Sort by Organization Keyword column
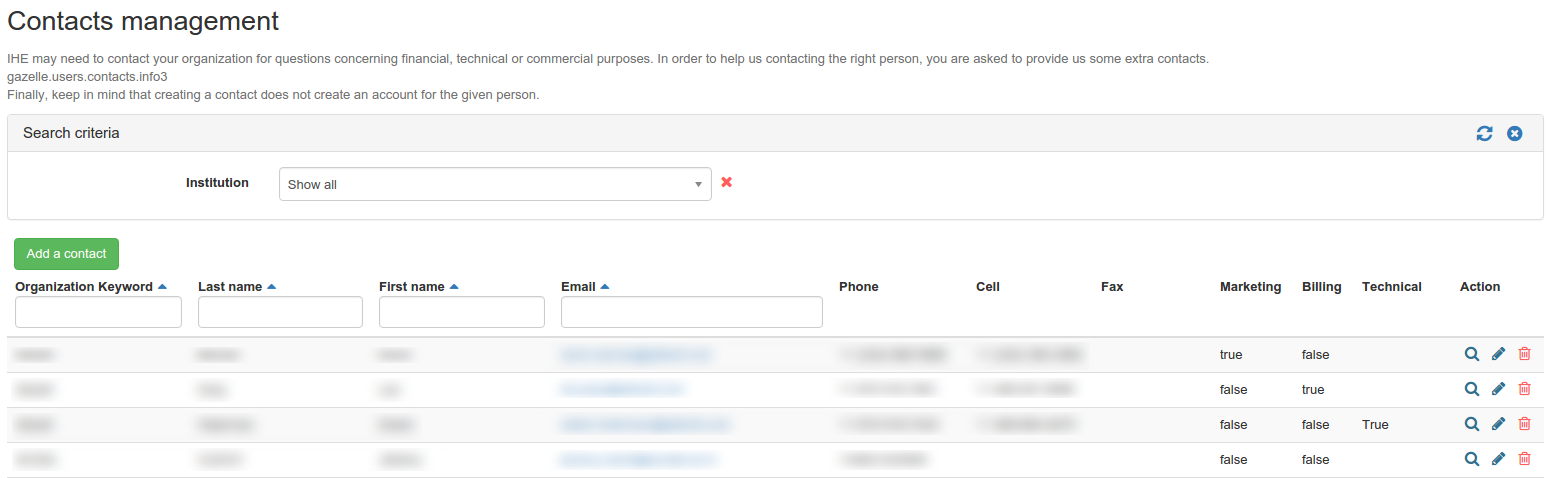This screenshot has width=1549, height=478. coord(162,287)
